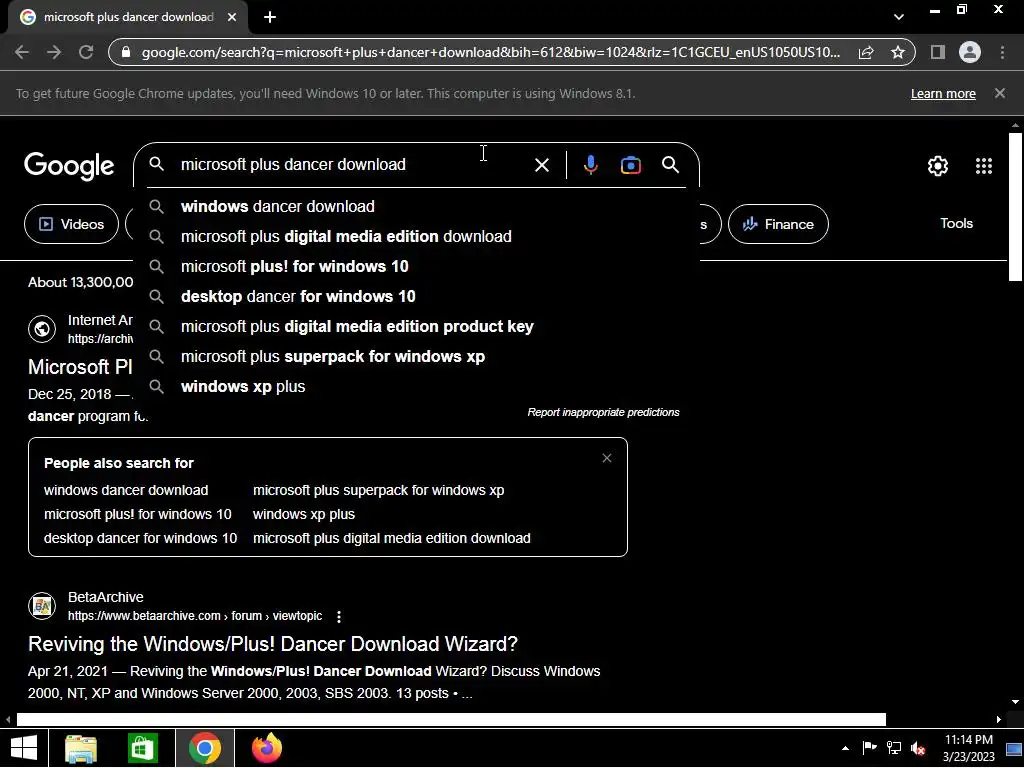Select suggestion digital media edition product key
Viewport: 1024px width, 768px height.
click(x=416, y=327)
